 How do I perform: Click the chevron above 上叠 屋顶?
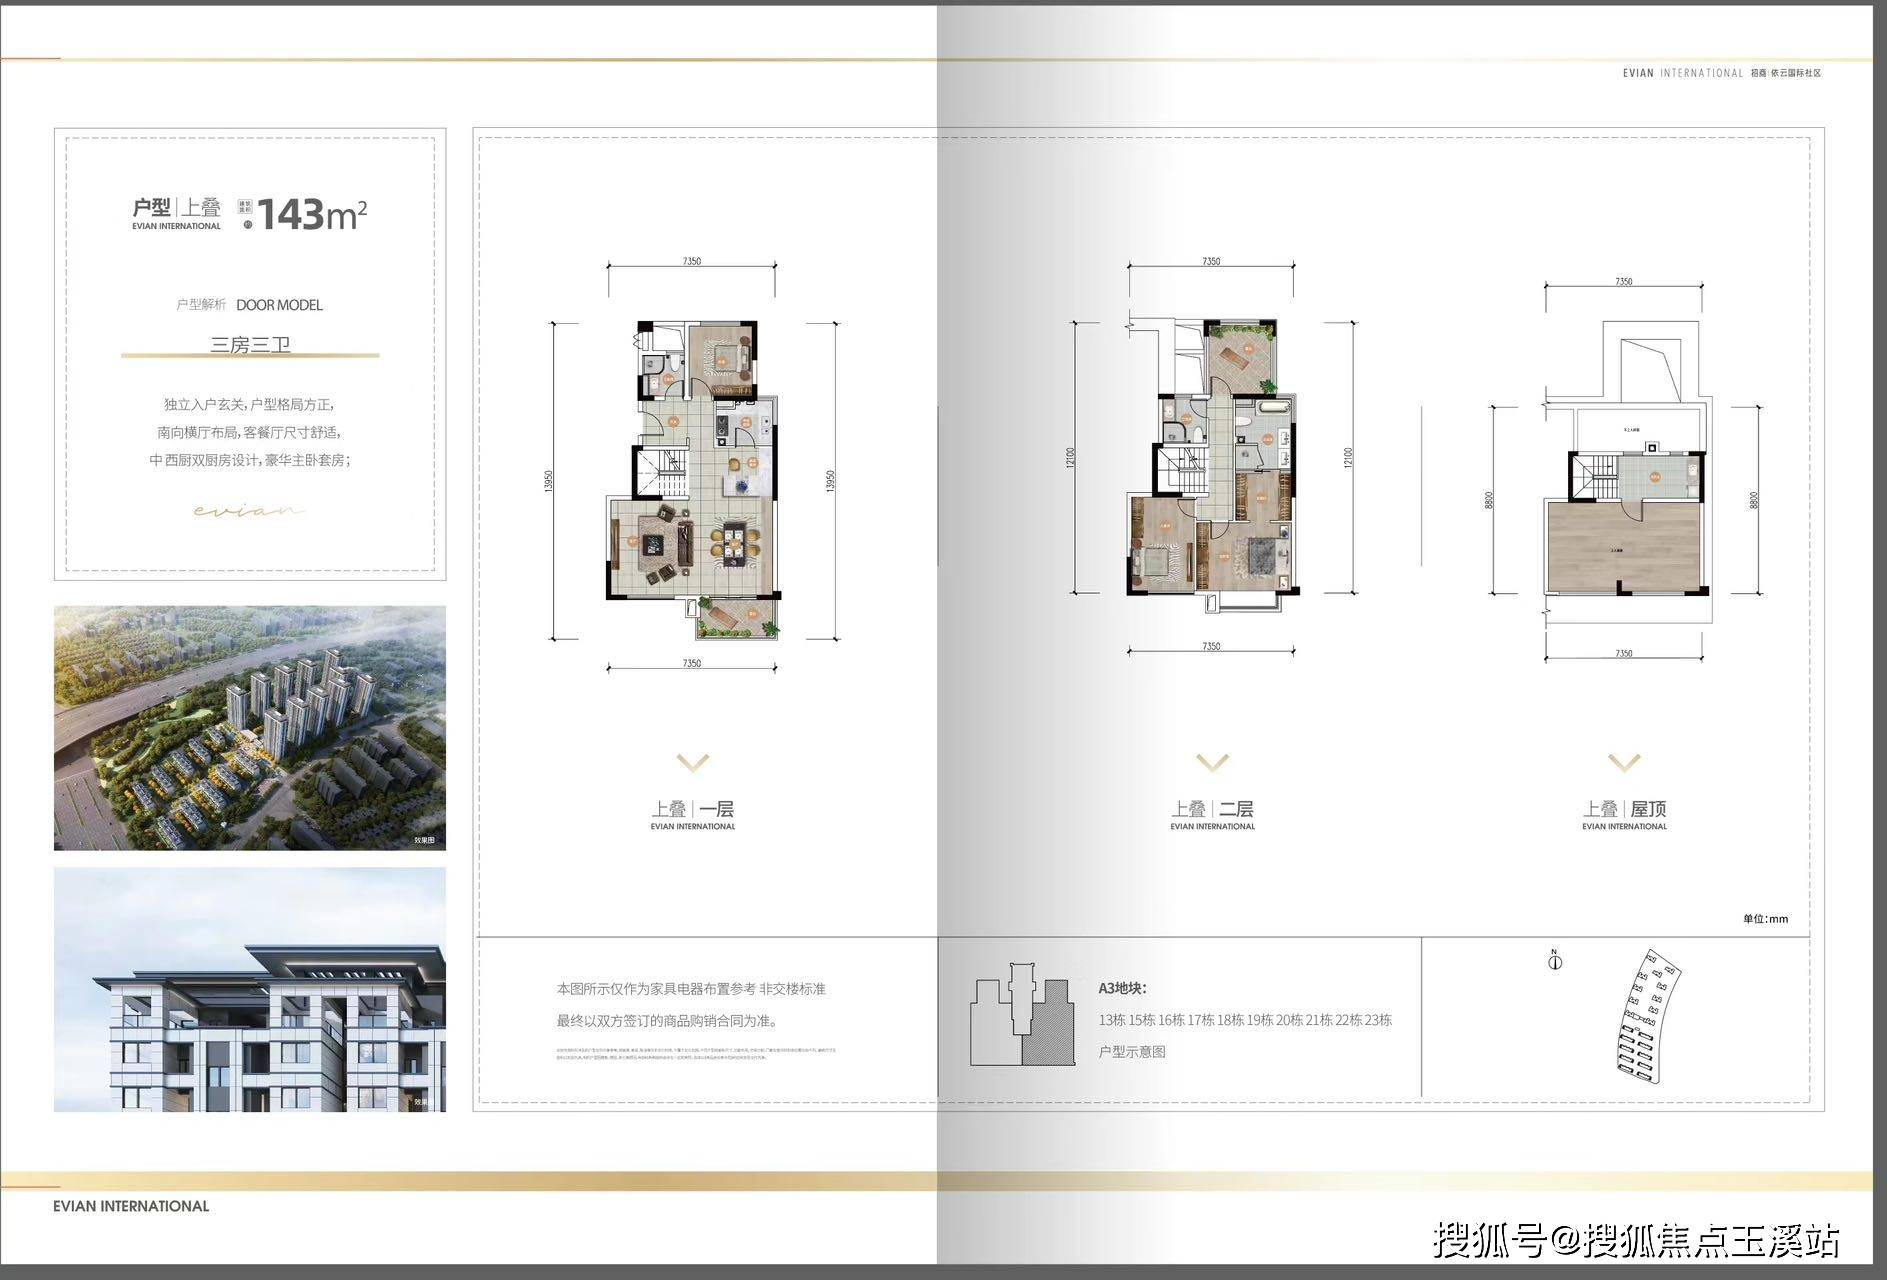tap(1624, 763)
